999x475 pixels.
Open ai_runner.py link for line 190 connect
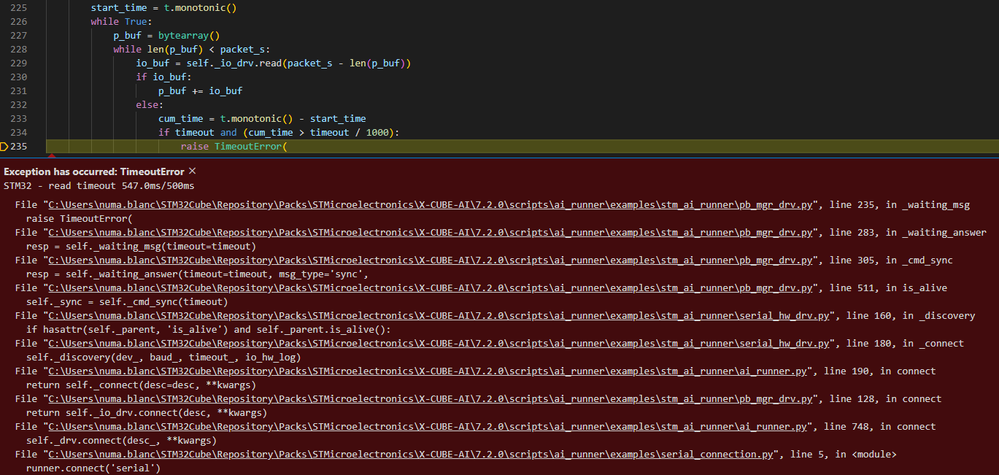[427, 371]
